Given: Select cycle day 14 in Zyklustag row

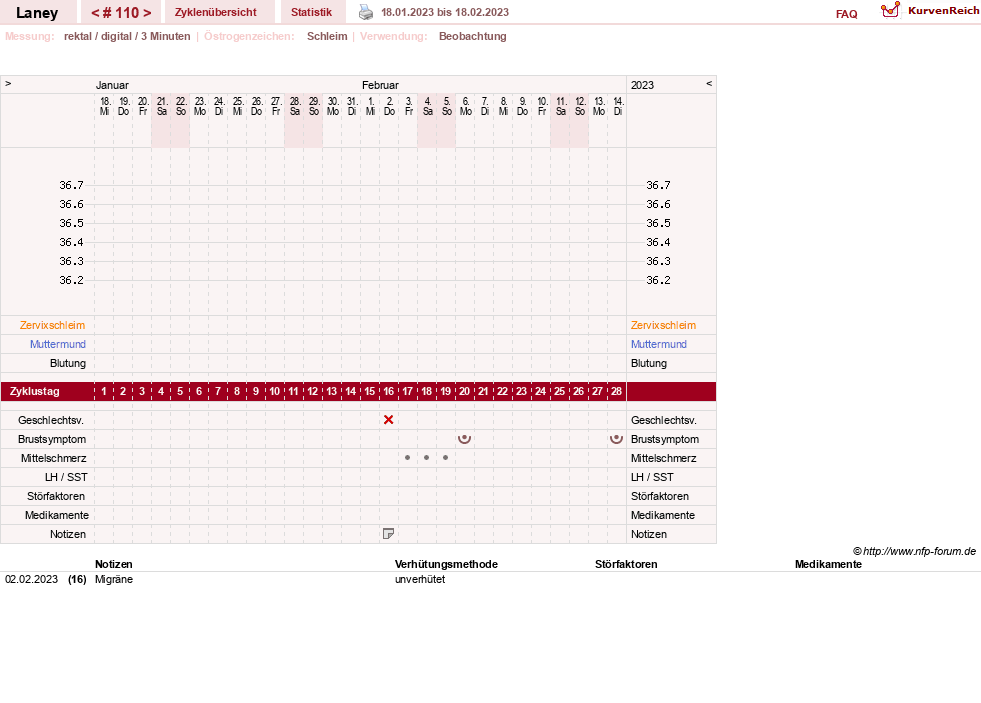Looking at the screenshot, I should (350, 392).
